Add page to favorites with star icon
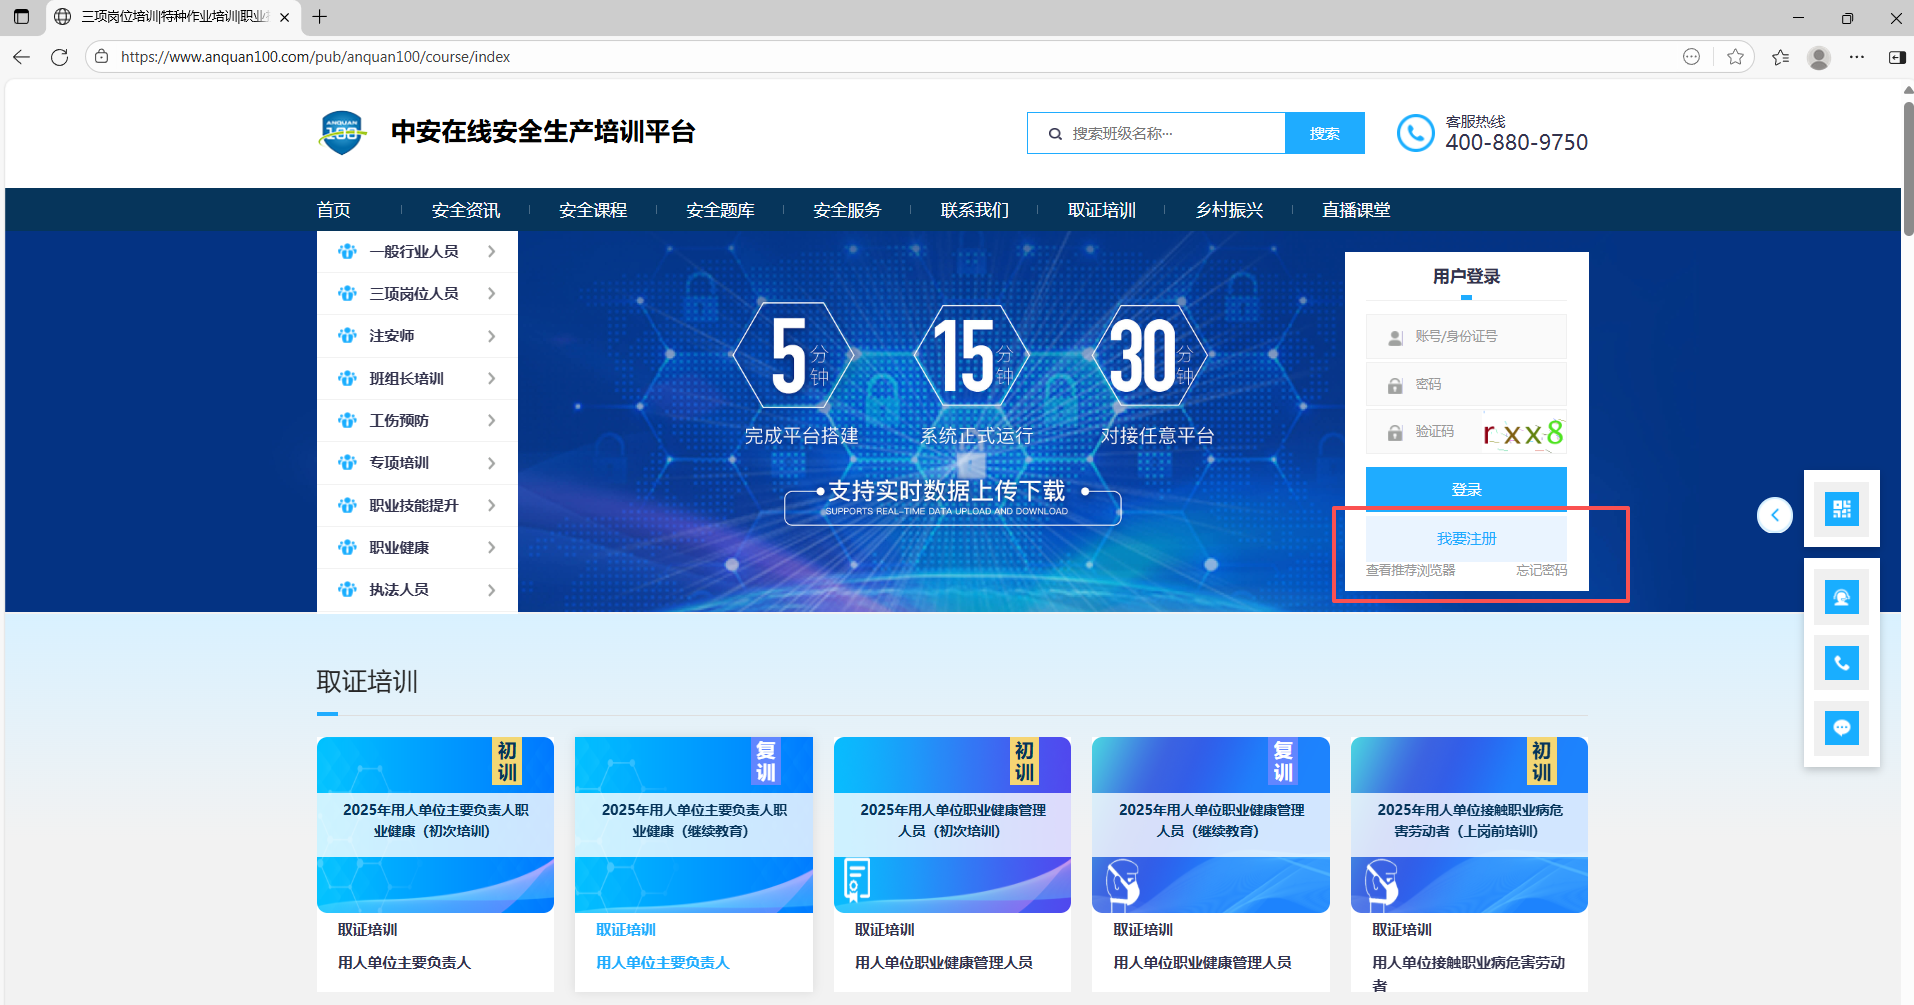Viewport: 1914px width, 1005px height. point(1735,57)
